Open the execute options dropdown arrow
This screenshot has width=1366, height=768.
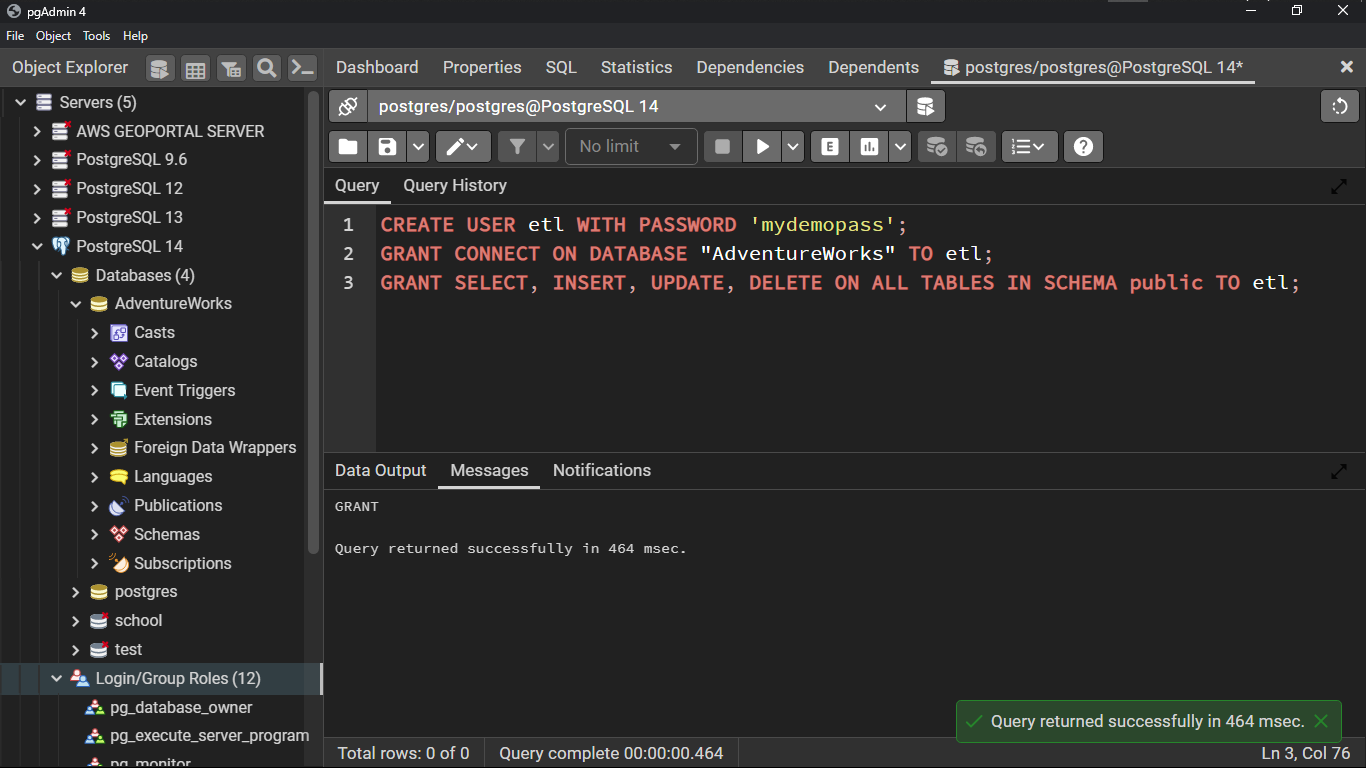pyautogui.click(x=793, y=147)
